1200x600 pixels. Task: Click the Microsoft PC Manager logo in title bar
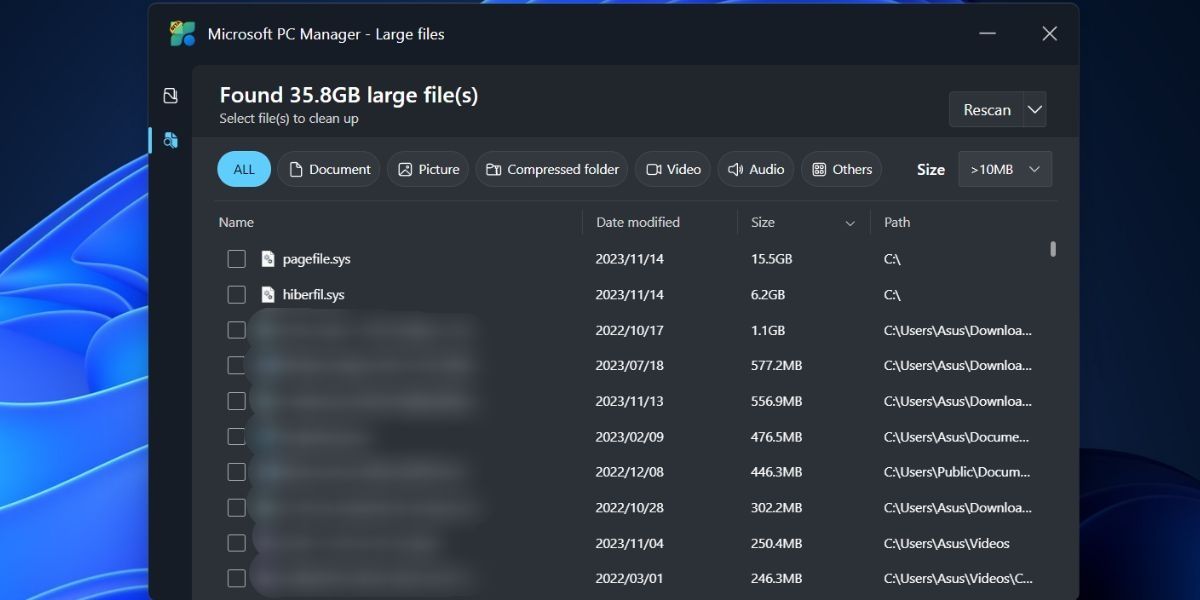point(181,33)
